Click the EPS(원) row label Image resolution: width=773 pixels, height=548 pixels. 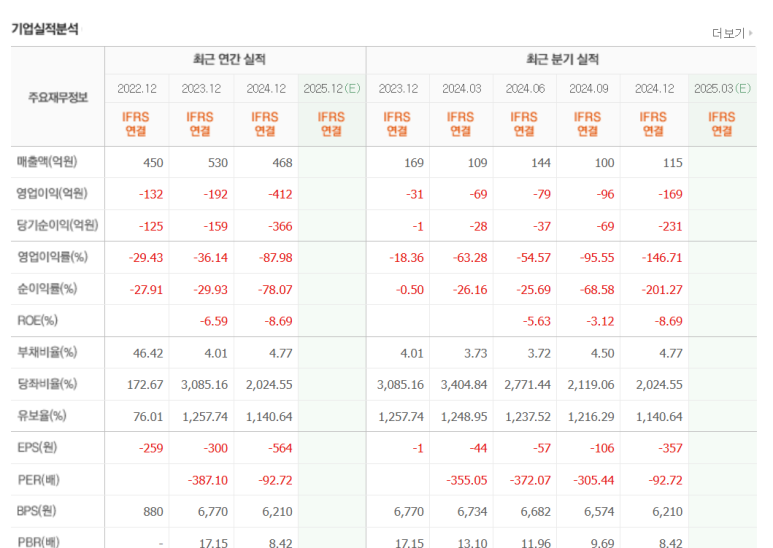pyautogui.click(x=37, y=447)
